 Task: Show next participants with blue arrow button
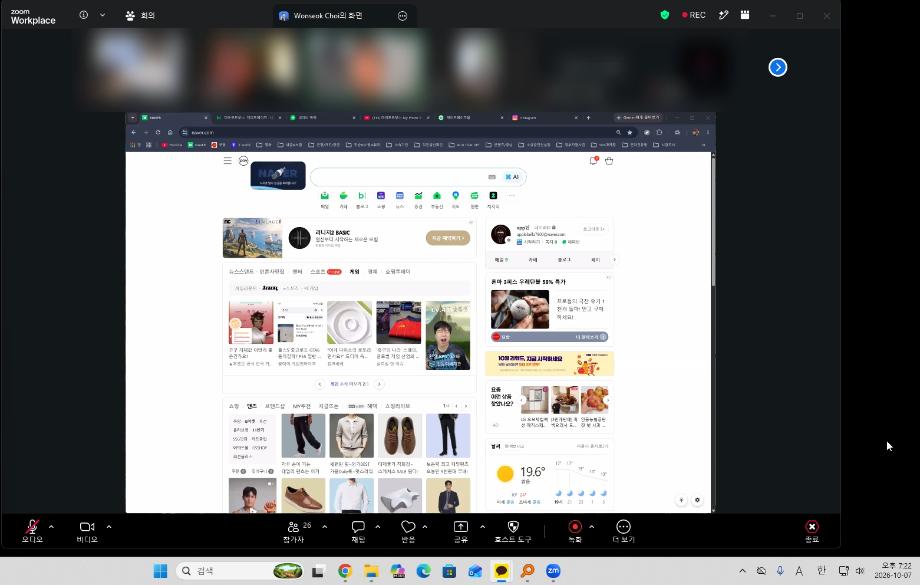coord(777,67)
